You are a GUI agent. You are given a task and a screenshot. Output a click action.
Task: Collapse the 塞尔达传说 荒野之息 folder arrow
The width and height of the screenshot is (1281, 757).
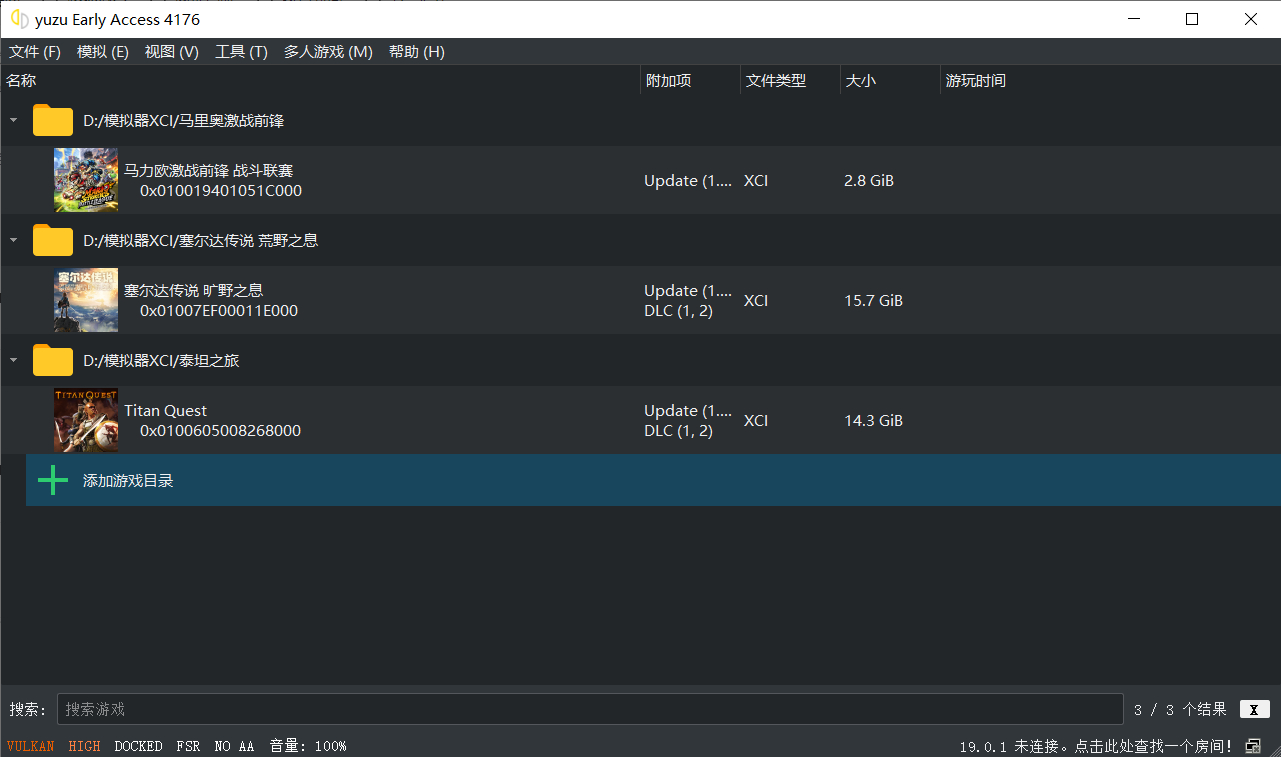(x=13, y=241)
